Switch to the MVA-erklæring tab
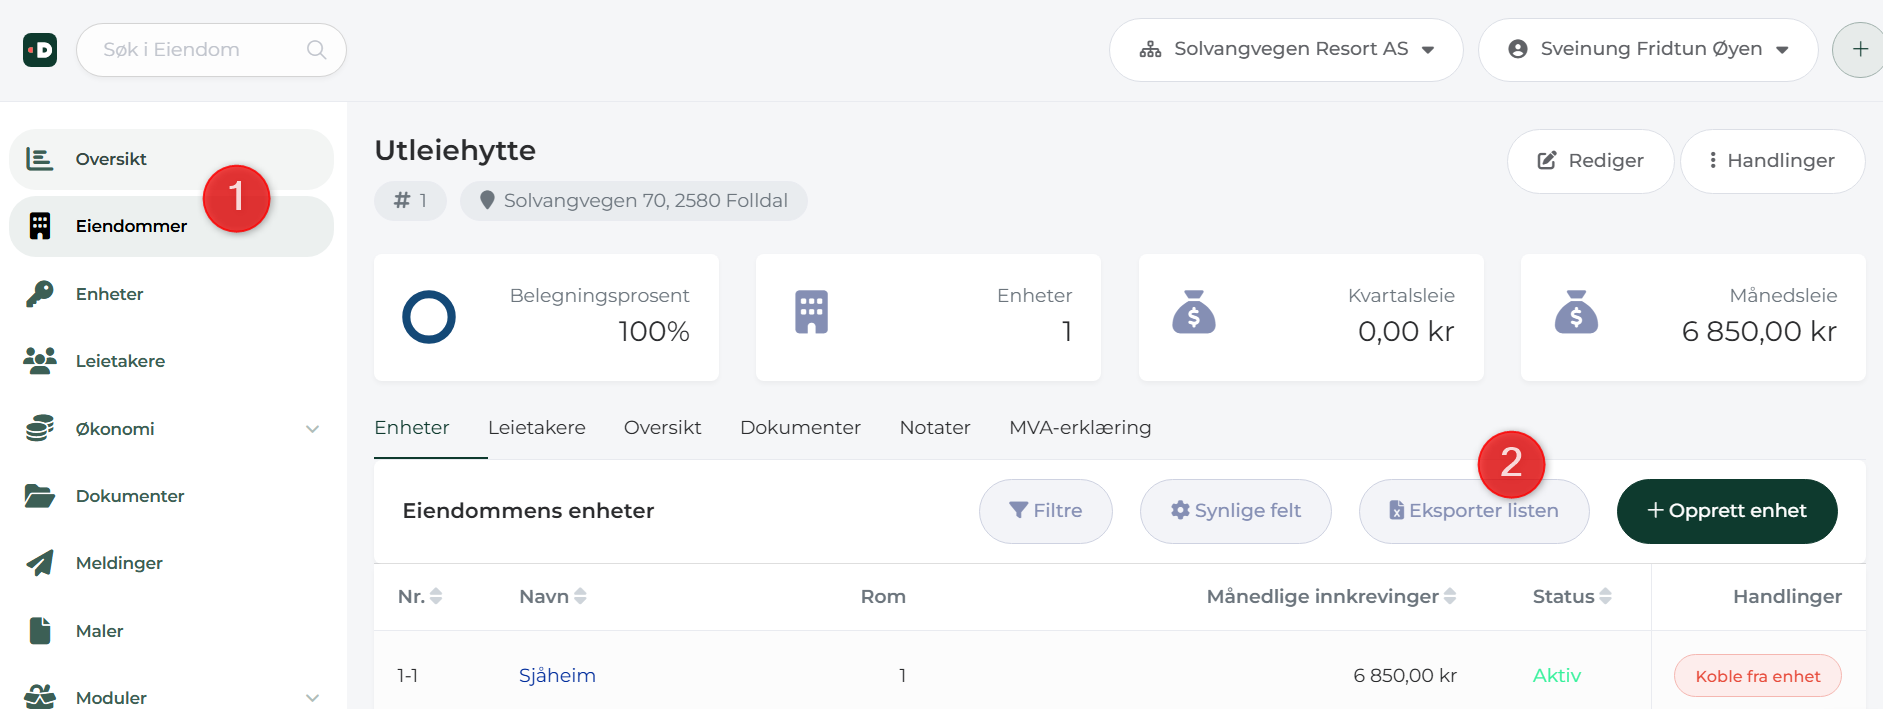Image resolution: width=1883 pixels, height=709 pixels. coord(1080,428)
